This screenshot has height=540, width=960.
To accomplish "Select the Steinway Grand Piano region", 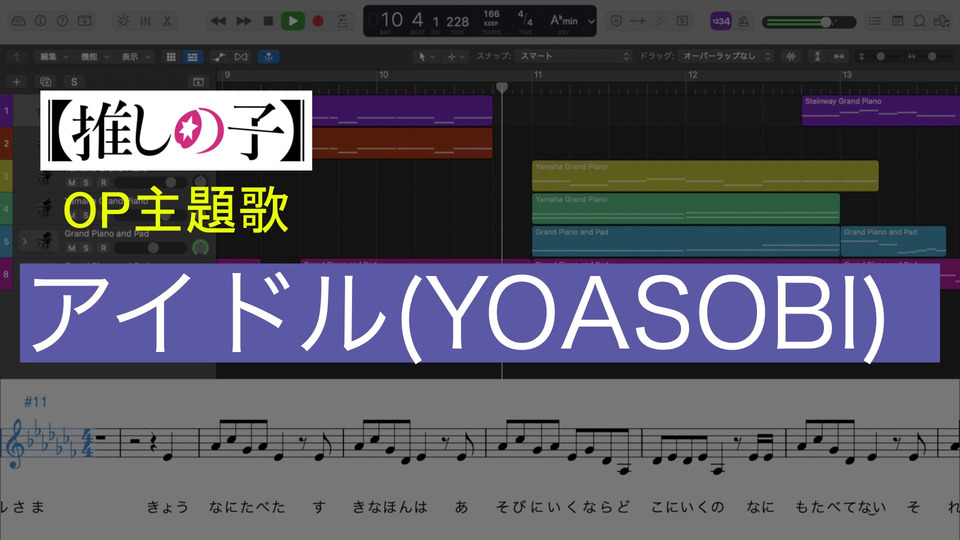I will pos(880,110).
